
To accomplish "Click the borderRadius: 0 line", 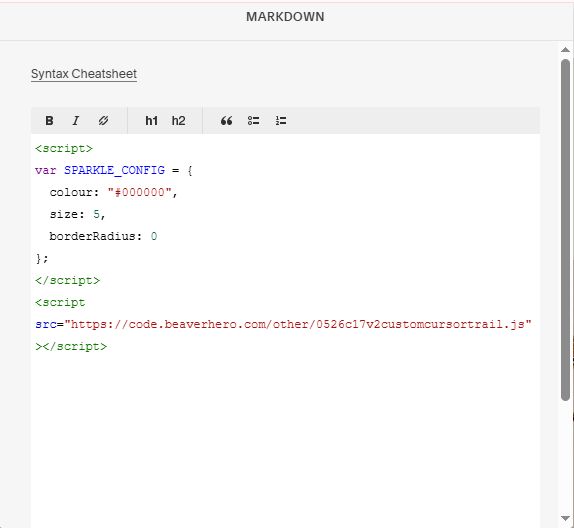I will (x=103, y=236).
